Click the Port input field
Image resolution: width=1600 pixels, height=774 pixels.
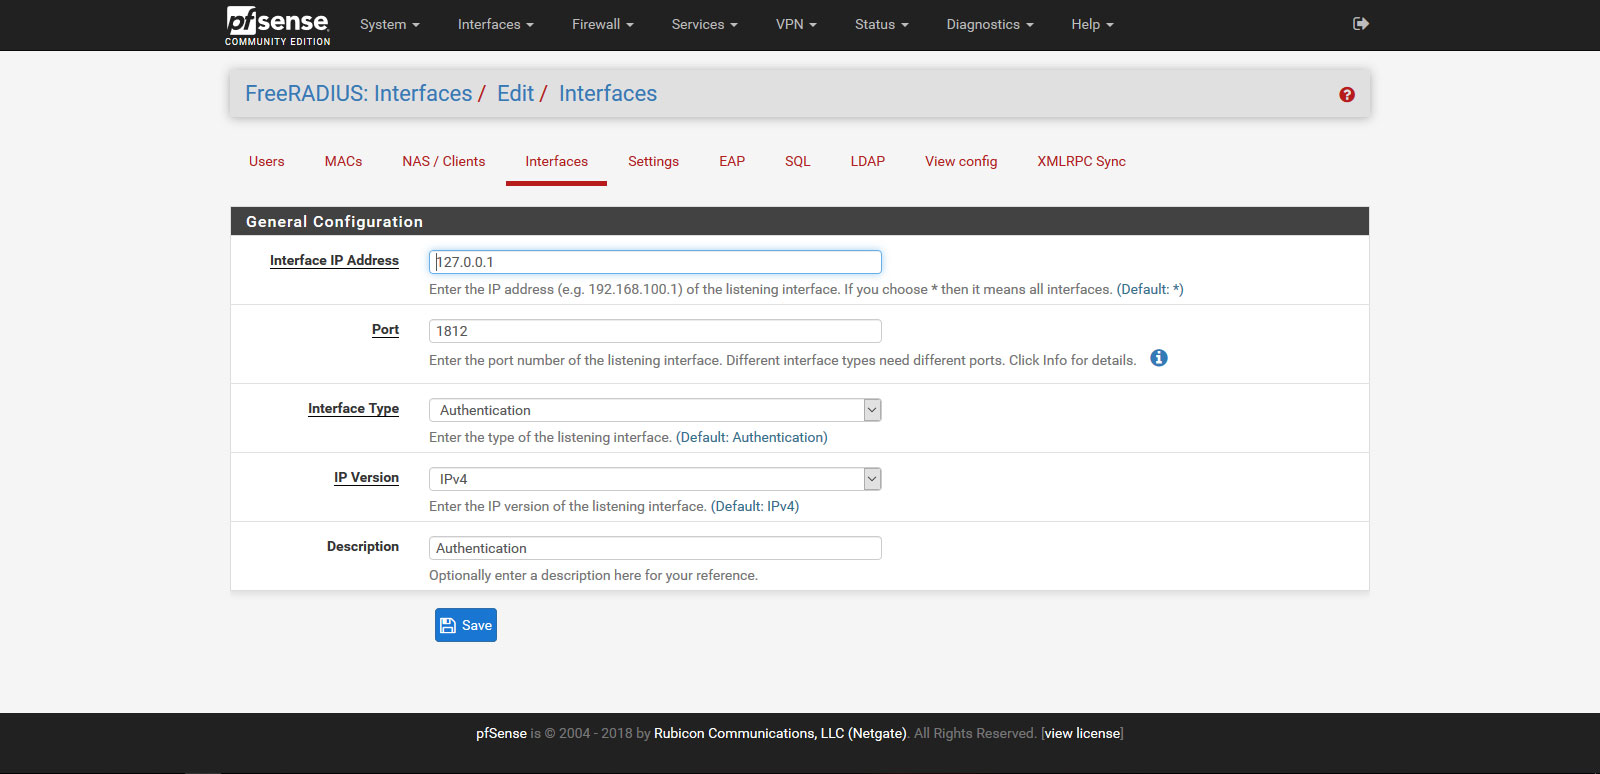tap(655, 331)
